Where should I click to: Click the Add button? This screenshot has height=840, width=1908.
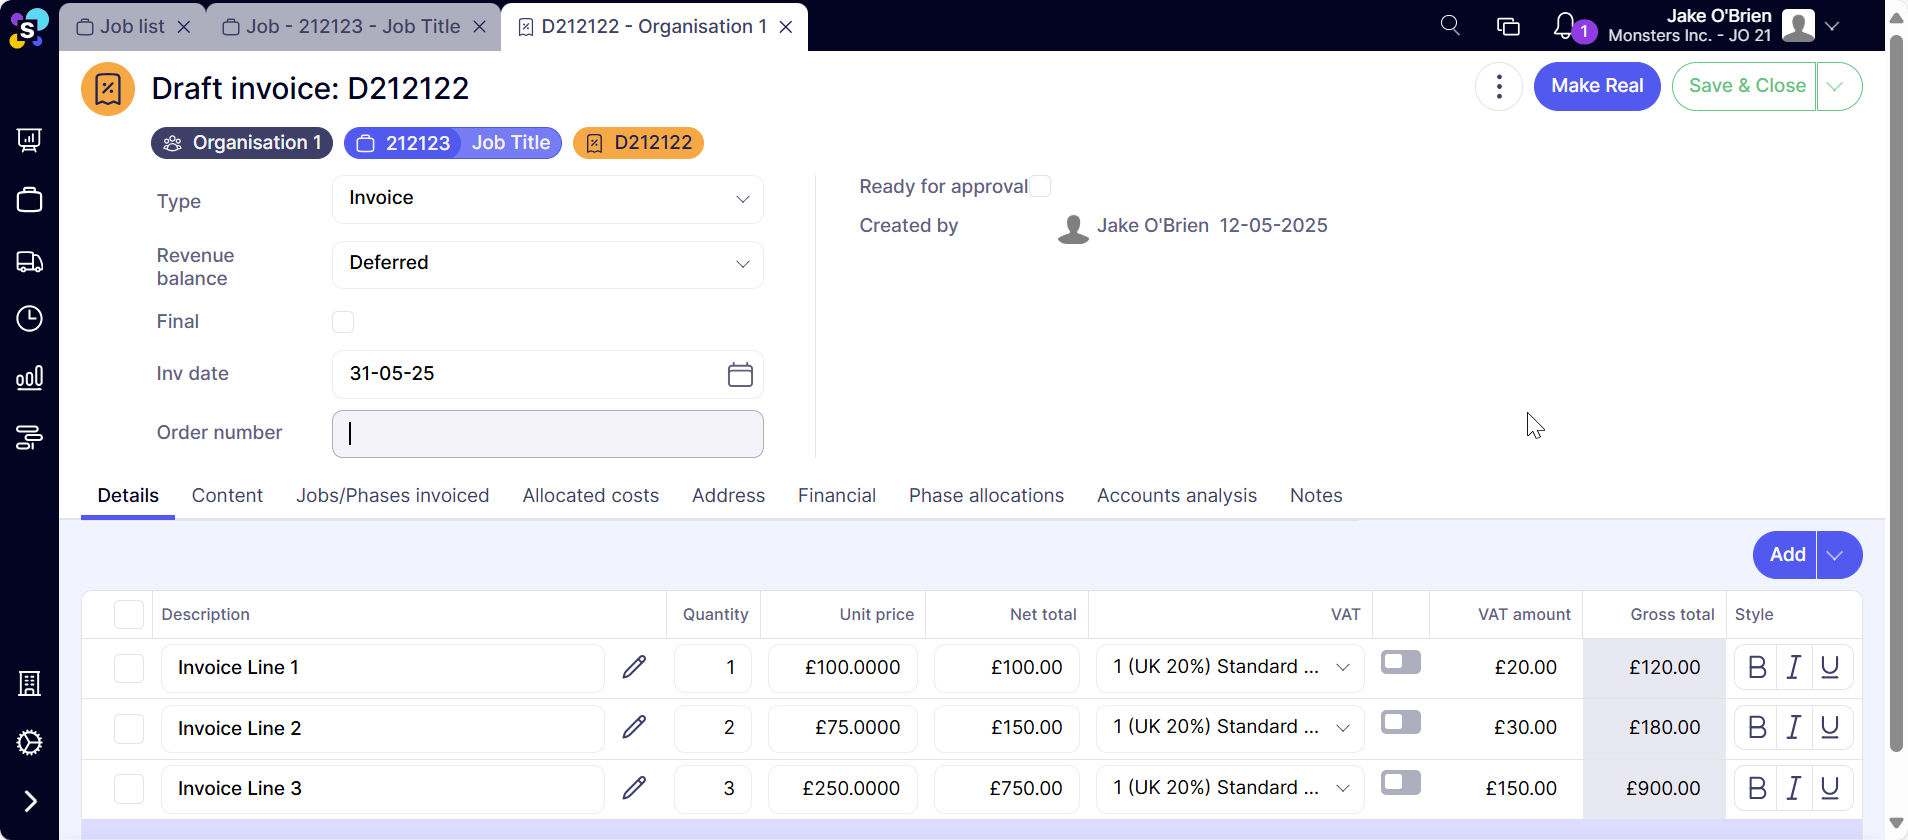(1786, 555)
